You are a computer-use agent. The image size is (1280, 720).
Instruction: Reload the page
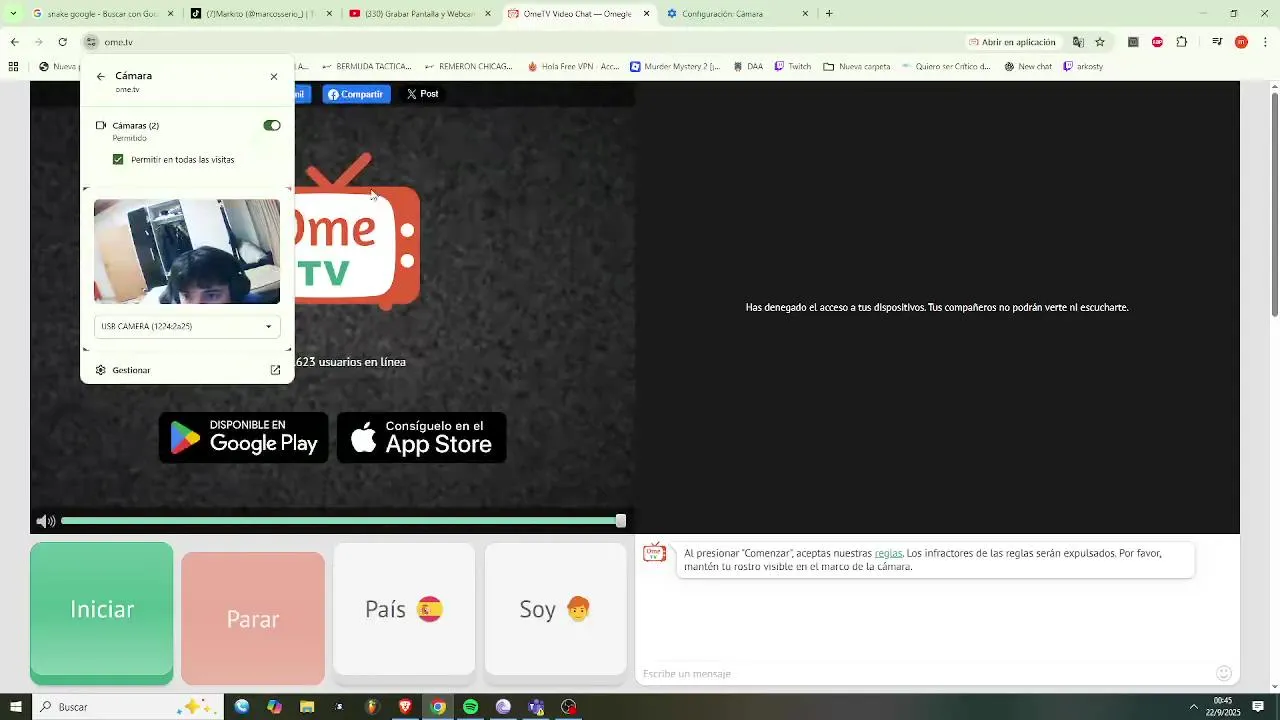pos(62,42)
